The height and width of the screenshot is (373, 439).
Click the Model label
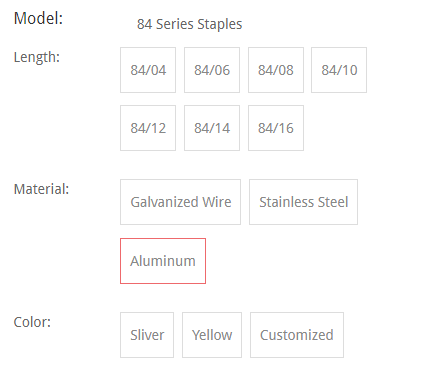(x=38, y=18)
